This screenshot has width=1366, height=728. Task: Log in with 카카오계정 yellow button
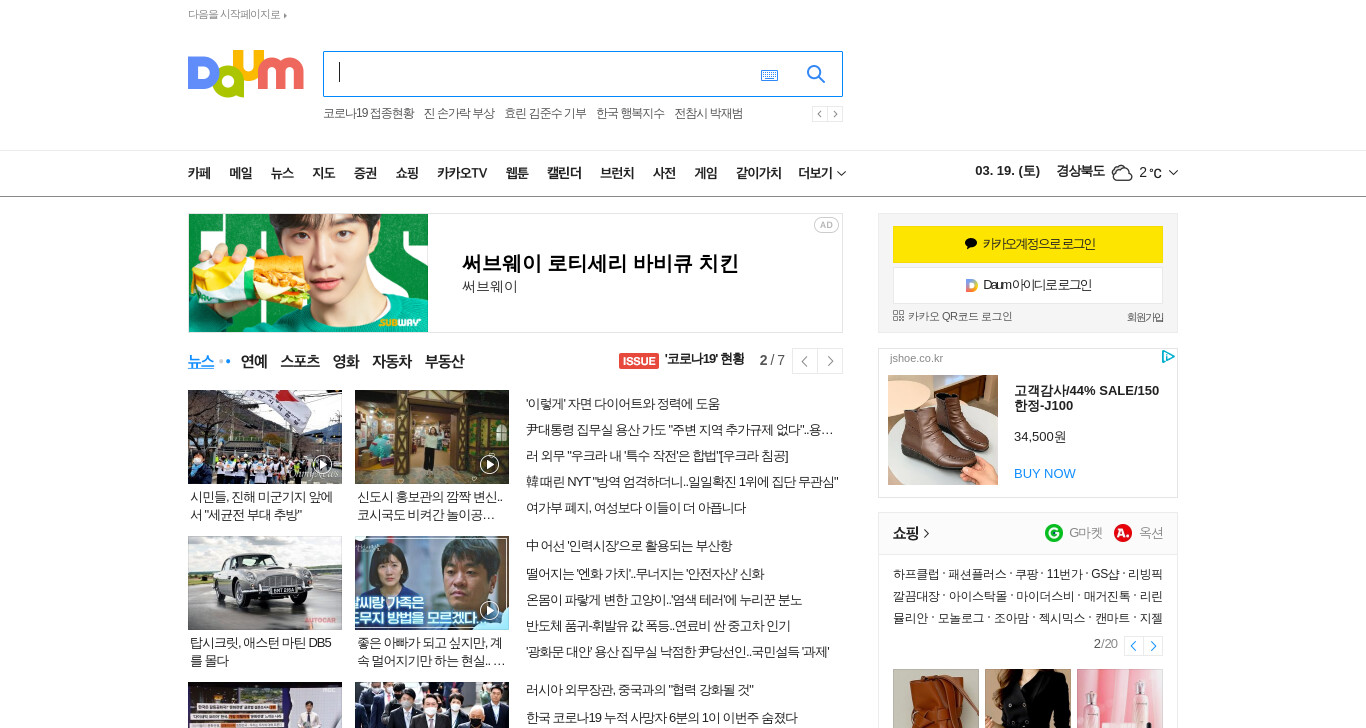tap(1028, 244)
